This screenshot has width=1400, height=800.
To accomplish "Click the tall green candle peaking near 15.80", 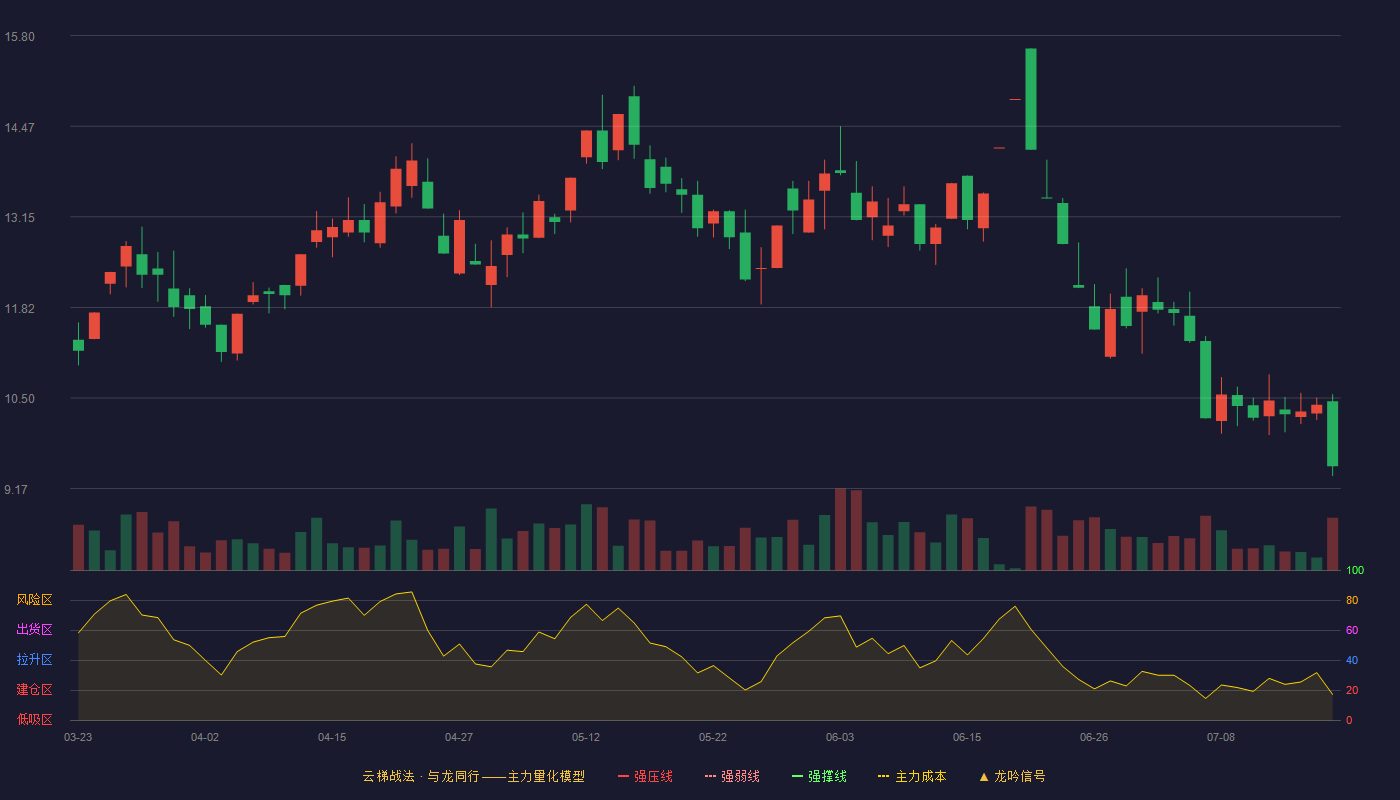I will pos(1031,99).
